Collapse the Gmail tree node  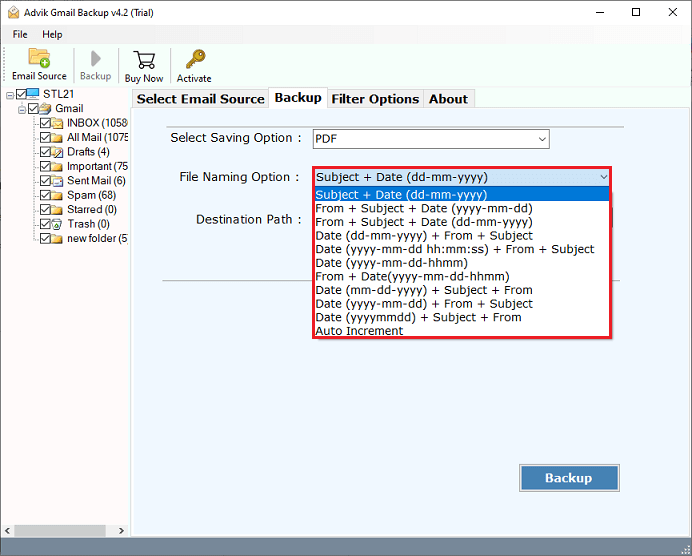click(22, 109)
